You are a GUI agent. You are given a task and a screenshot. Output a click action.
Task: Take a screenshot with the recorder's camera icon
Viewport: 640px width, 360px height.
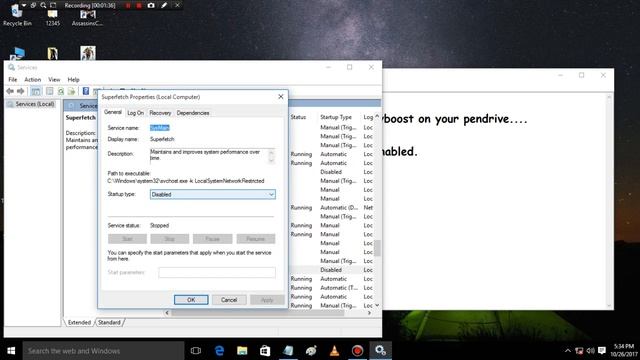(151, 5)
